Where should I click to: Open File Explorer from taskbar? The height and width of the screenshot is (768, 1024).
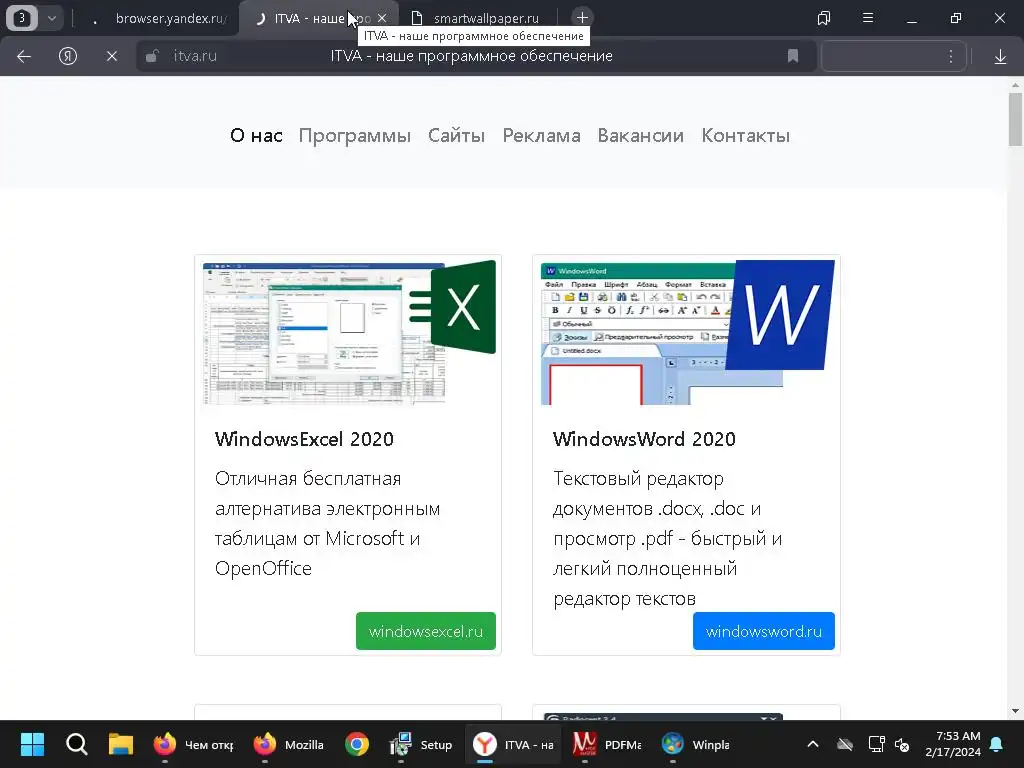[121, 744]
